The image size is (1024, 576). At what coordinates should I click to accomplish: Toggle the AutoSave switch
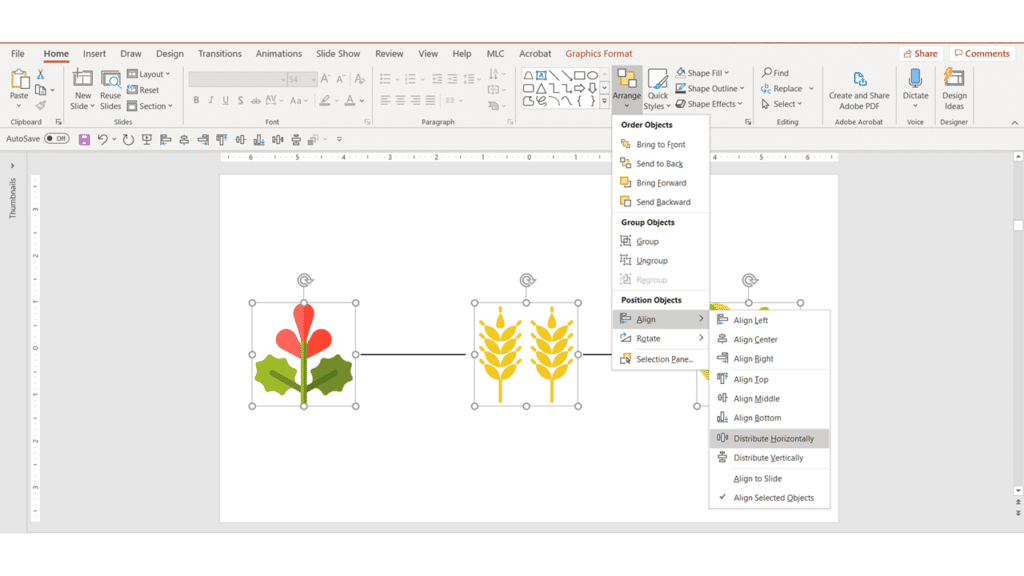click(56, 139)
